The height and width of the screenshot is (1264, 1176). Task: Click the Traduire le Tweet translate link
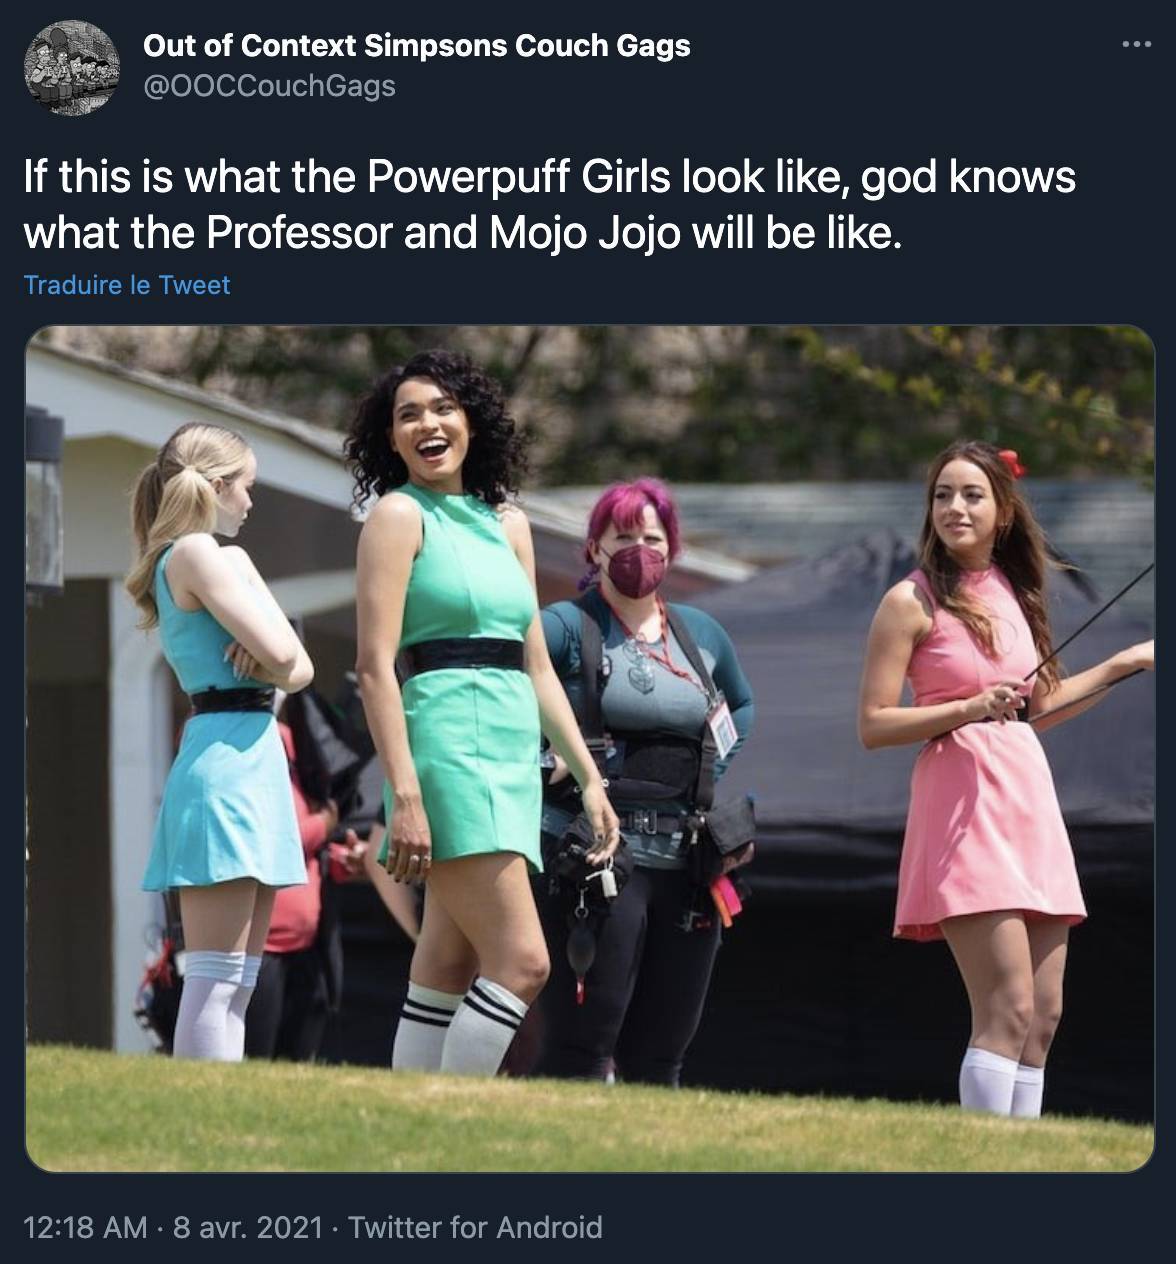click(127, 285)
